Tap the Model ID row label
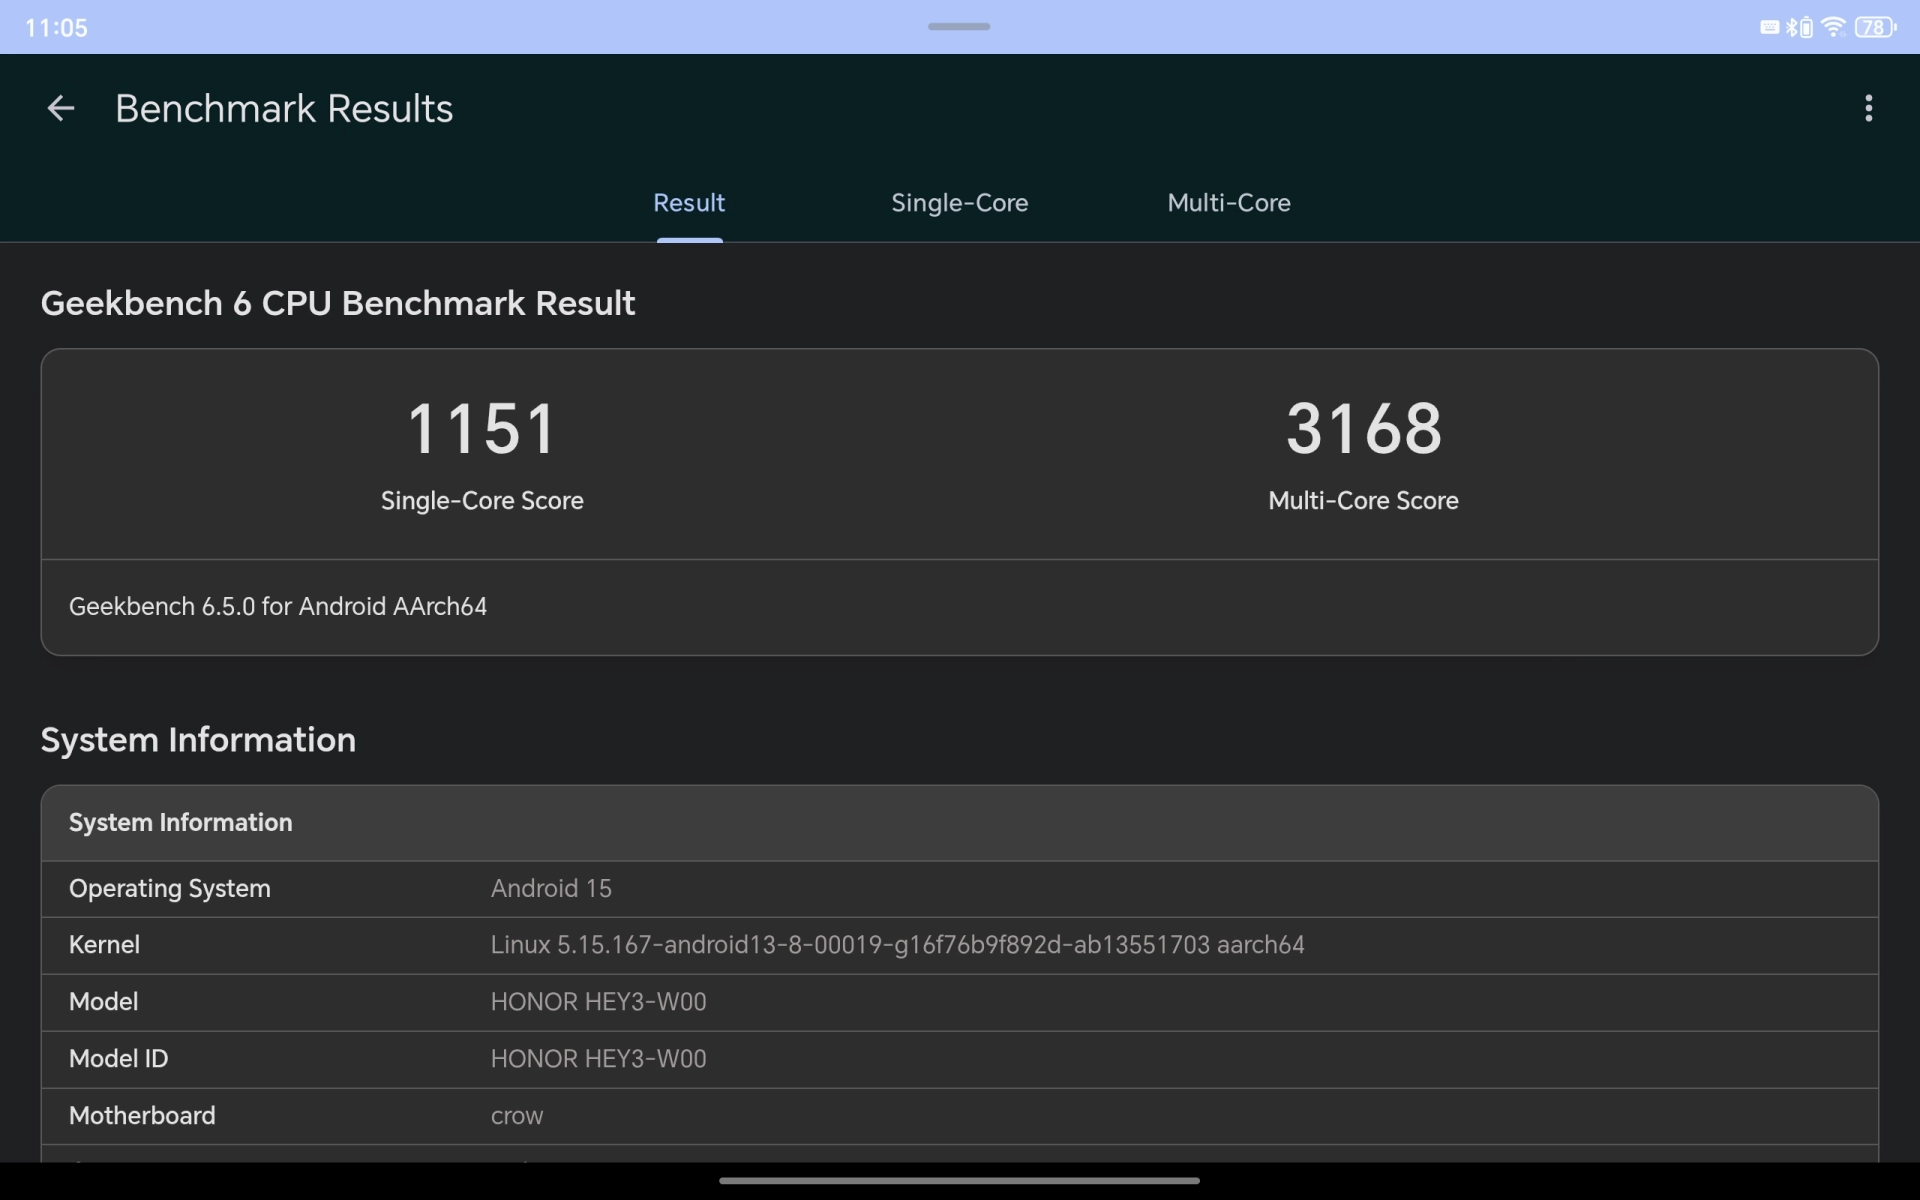This screenshot has height=1200, width=1920. tap(119, 1058)
